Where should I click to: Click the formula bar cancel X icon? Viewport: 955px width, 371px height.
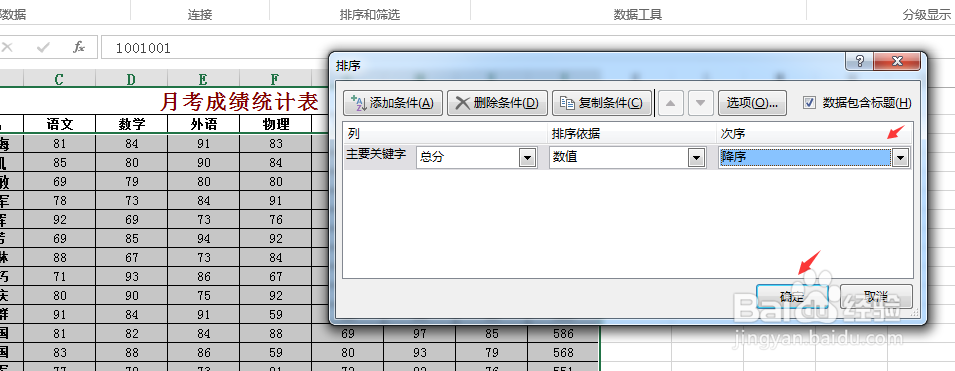coord(7,48)
